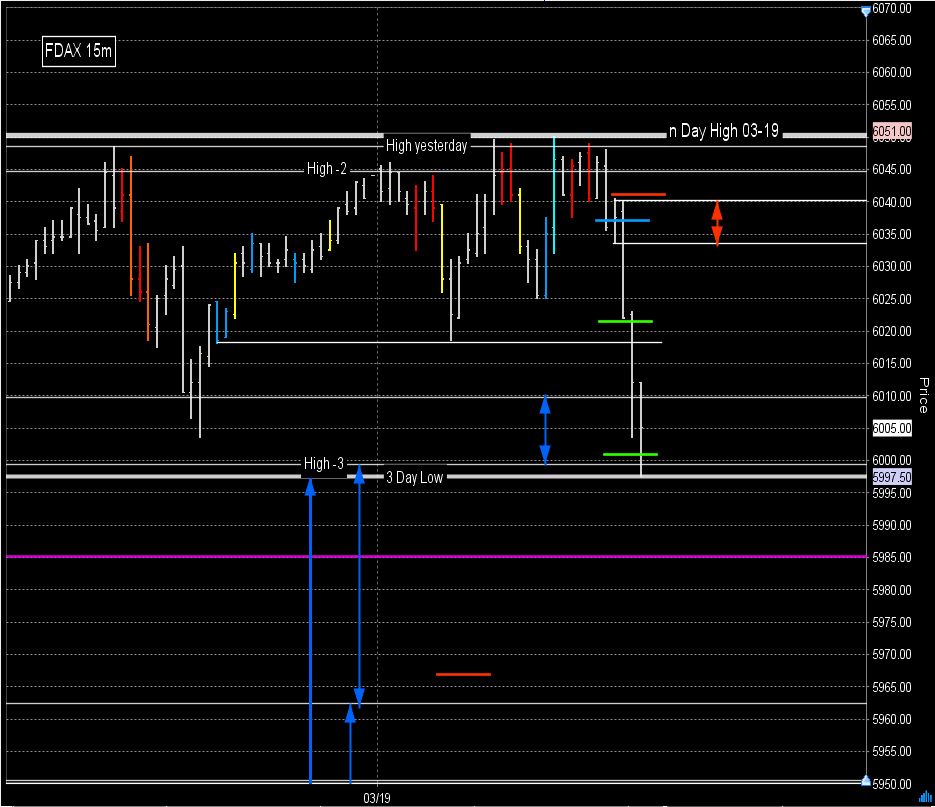Select the green line near 6021
Screen dimensions: 935x807
(626, 321)
